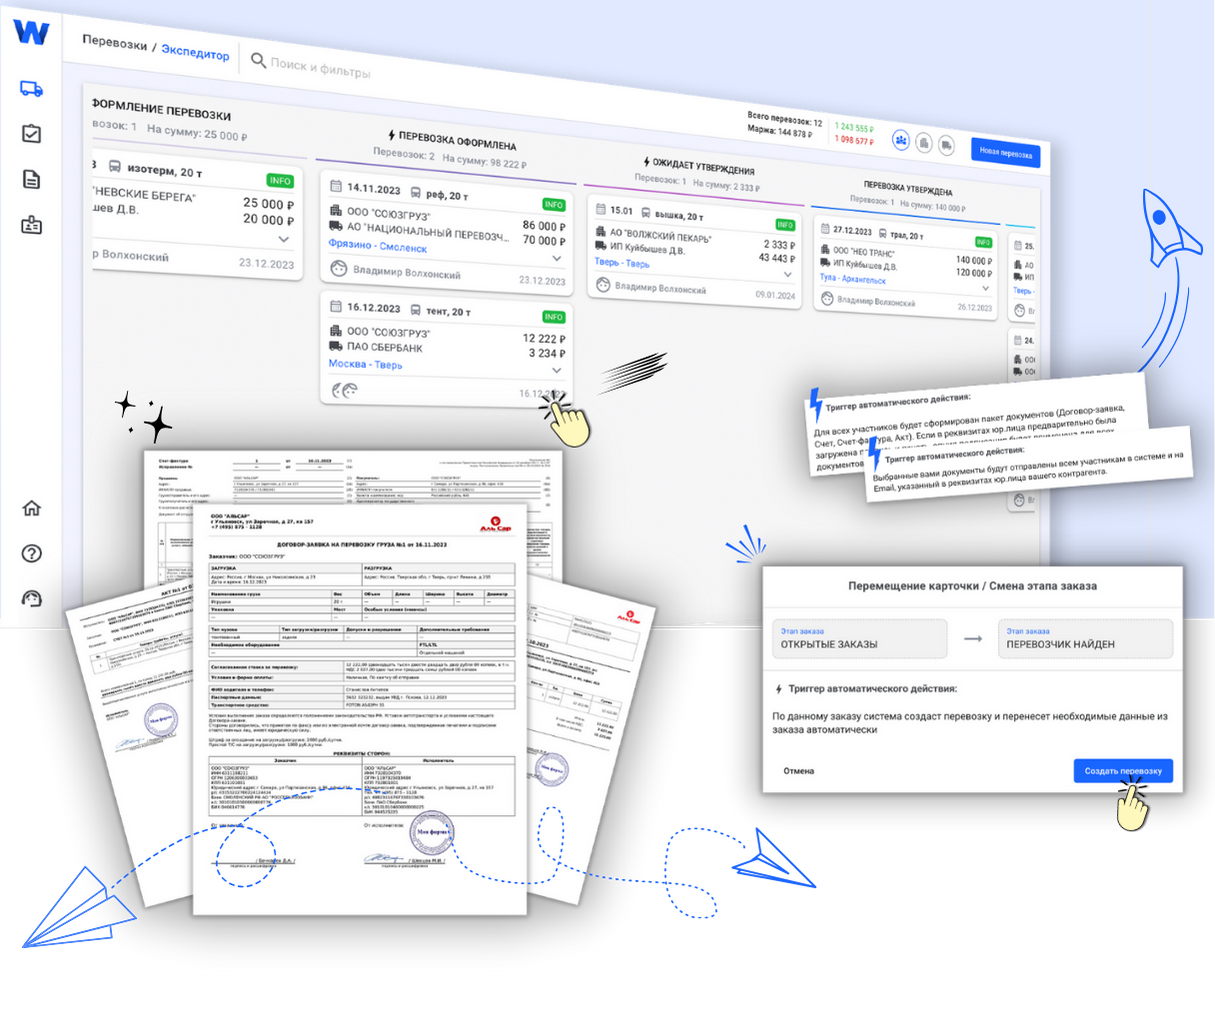This screenshot has height=1012, width=1215.
Task: Go to home via sidebar house icon
Action: pos(31,508)
